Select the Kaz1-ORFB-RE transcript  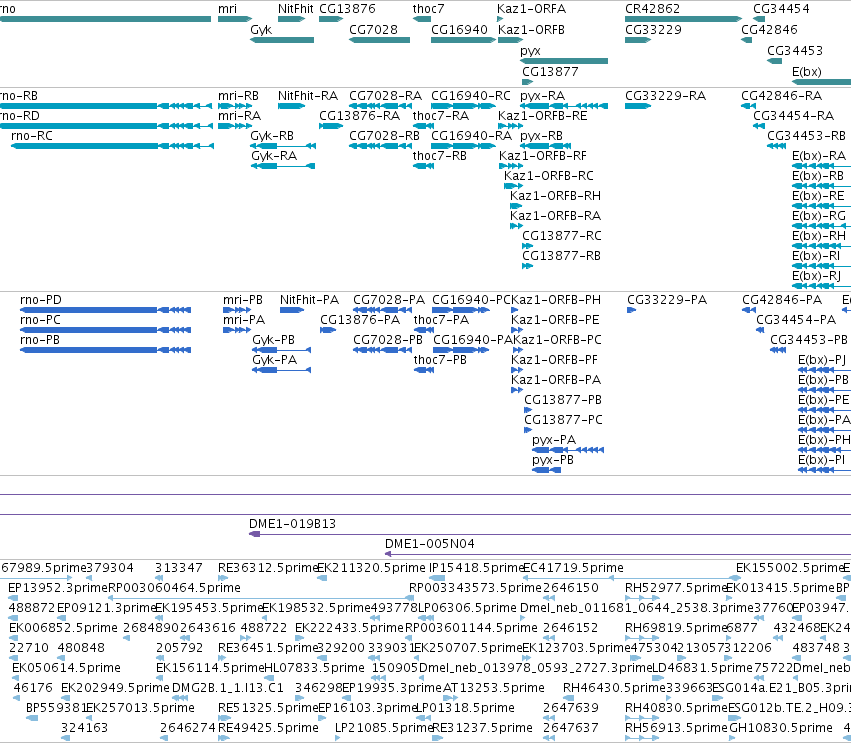(x=511, y=126)
